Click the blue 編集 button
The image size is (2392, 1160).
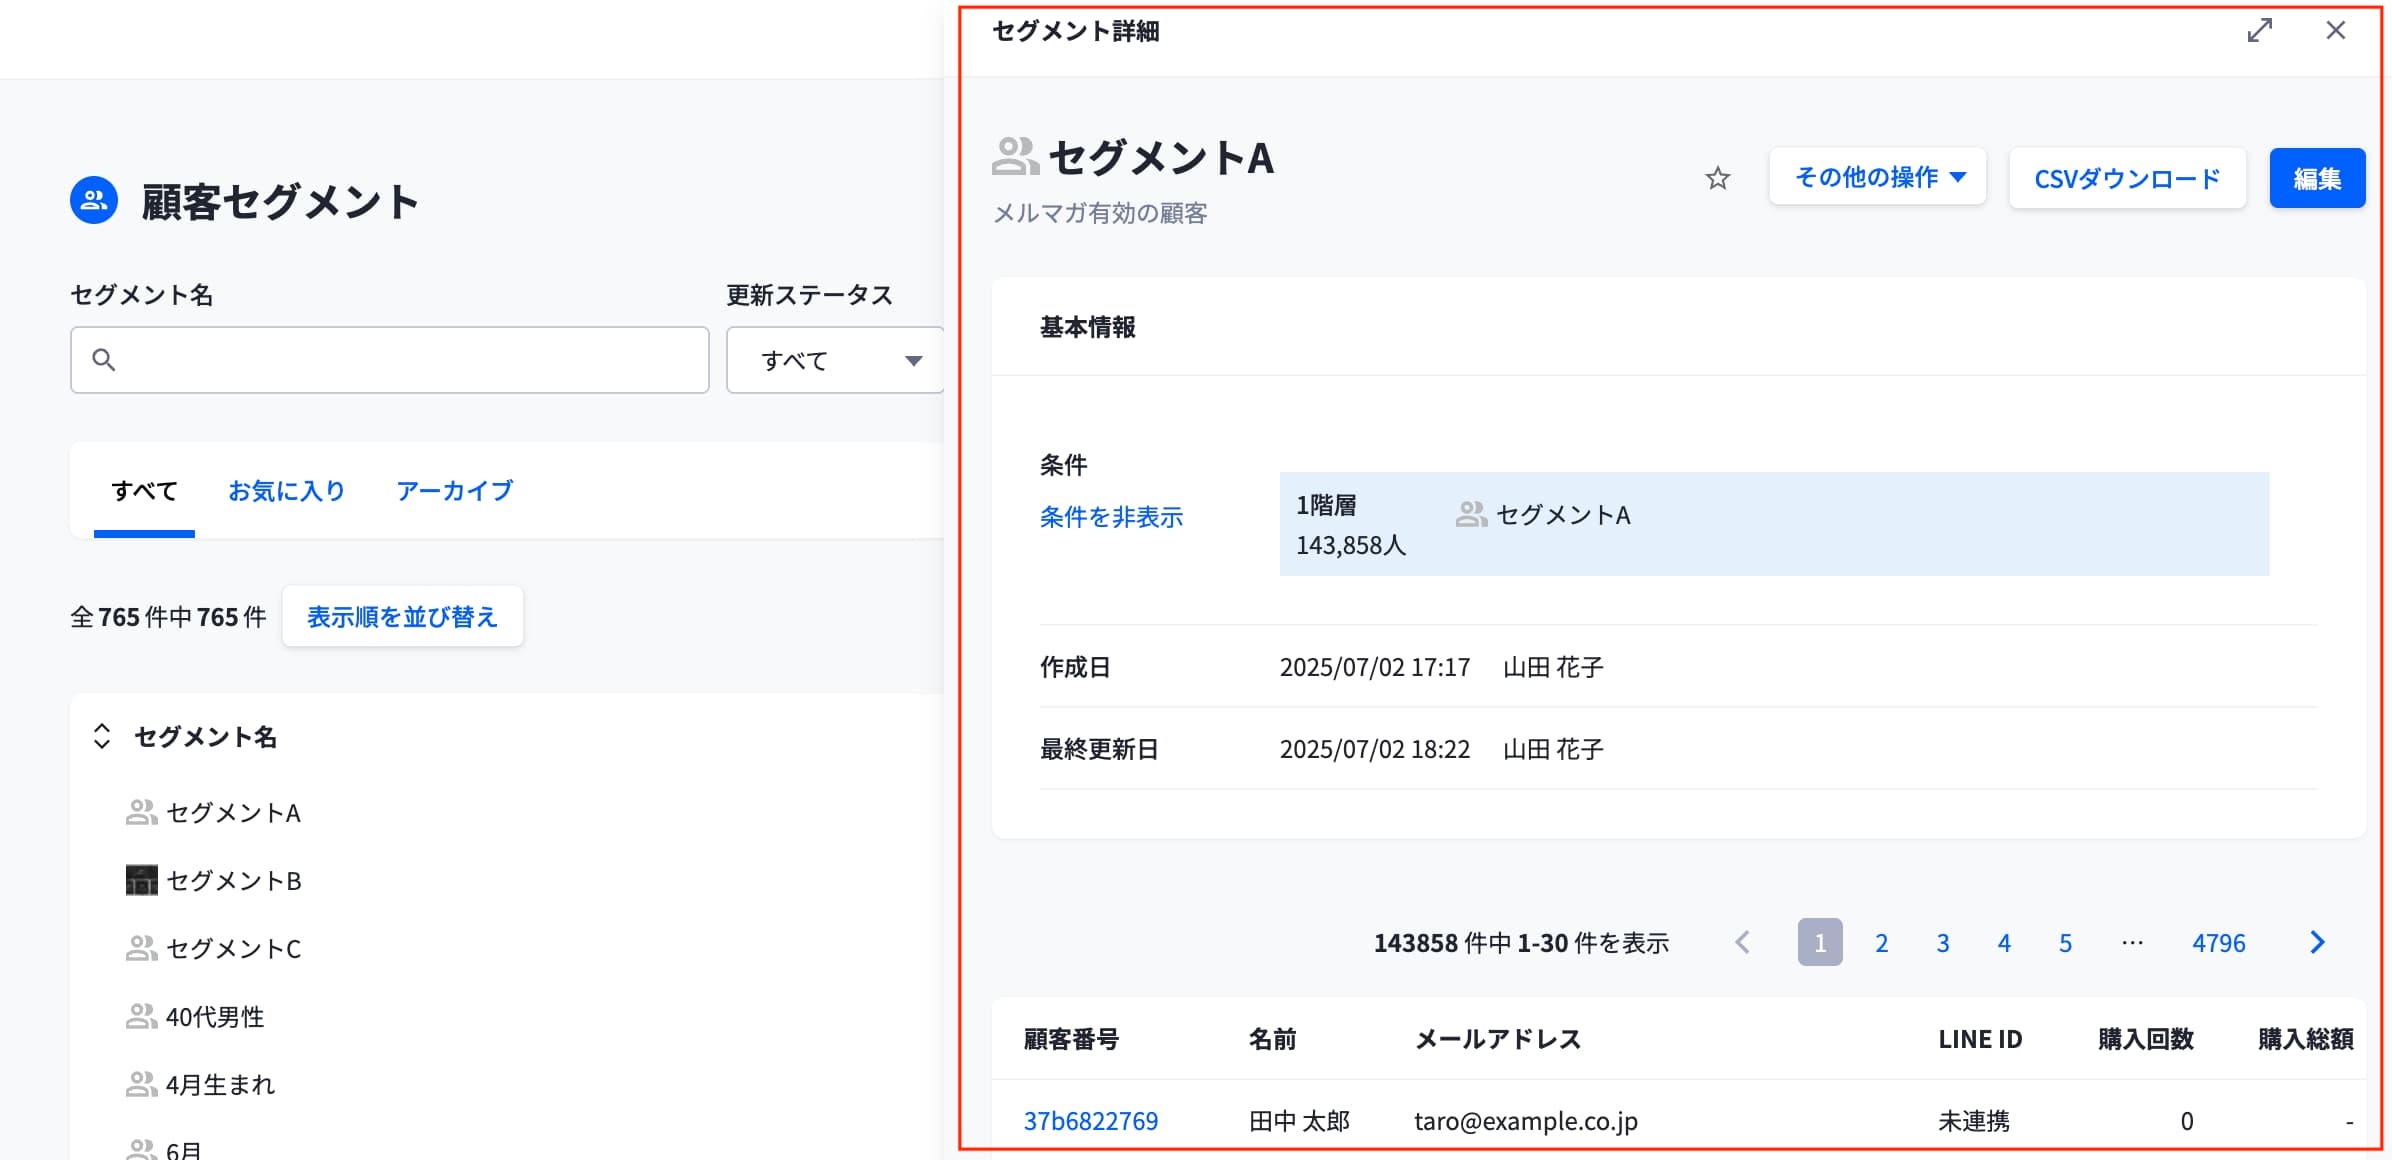(2316, 179)
